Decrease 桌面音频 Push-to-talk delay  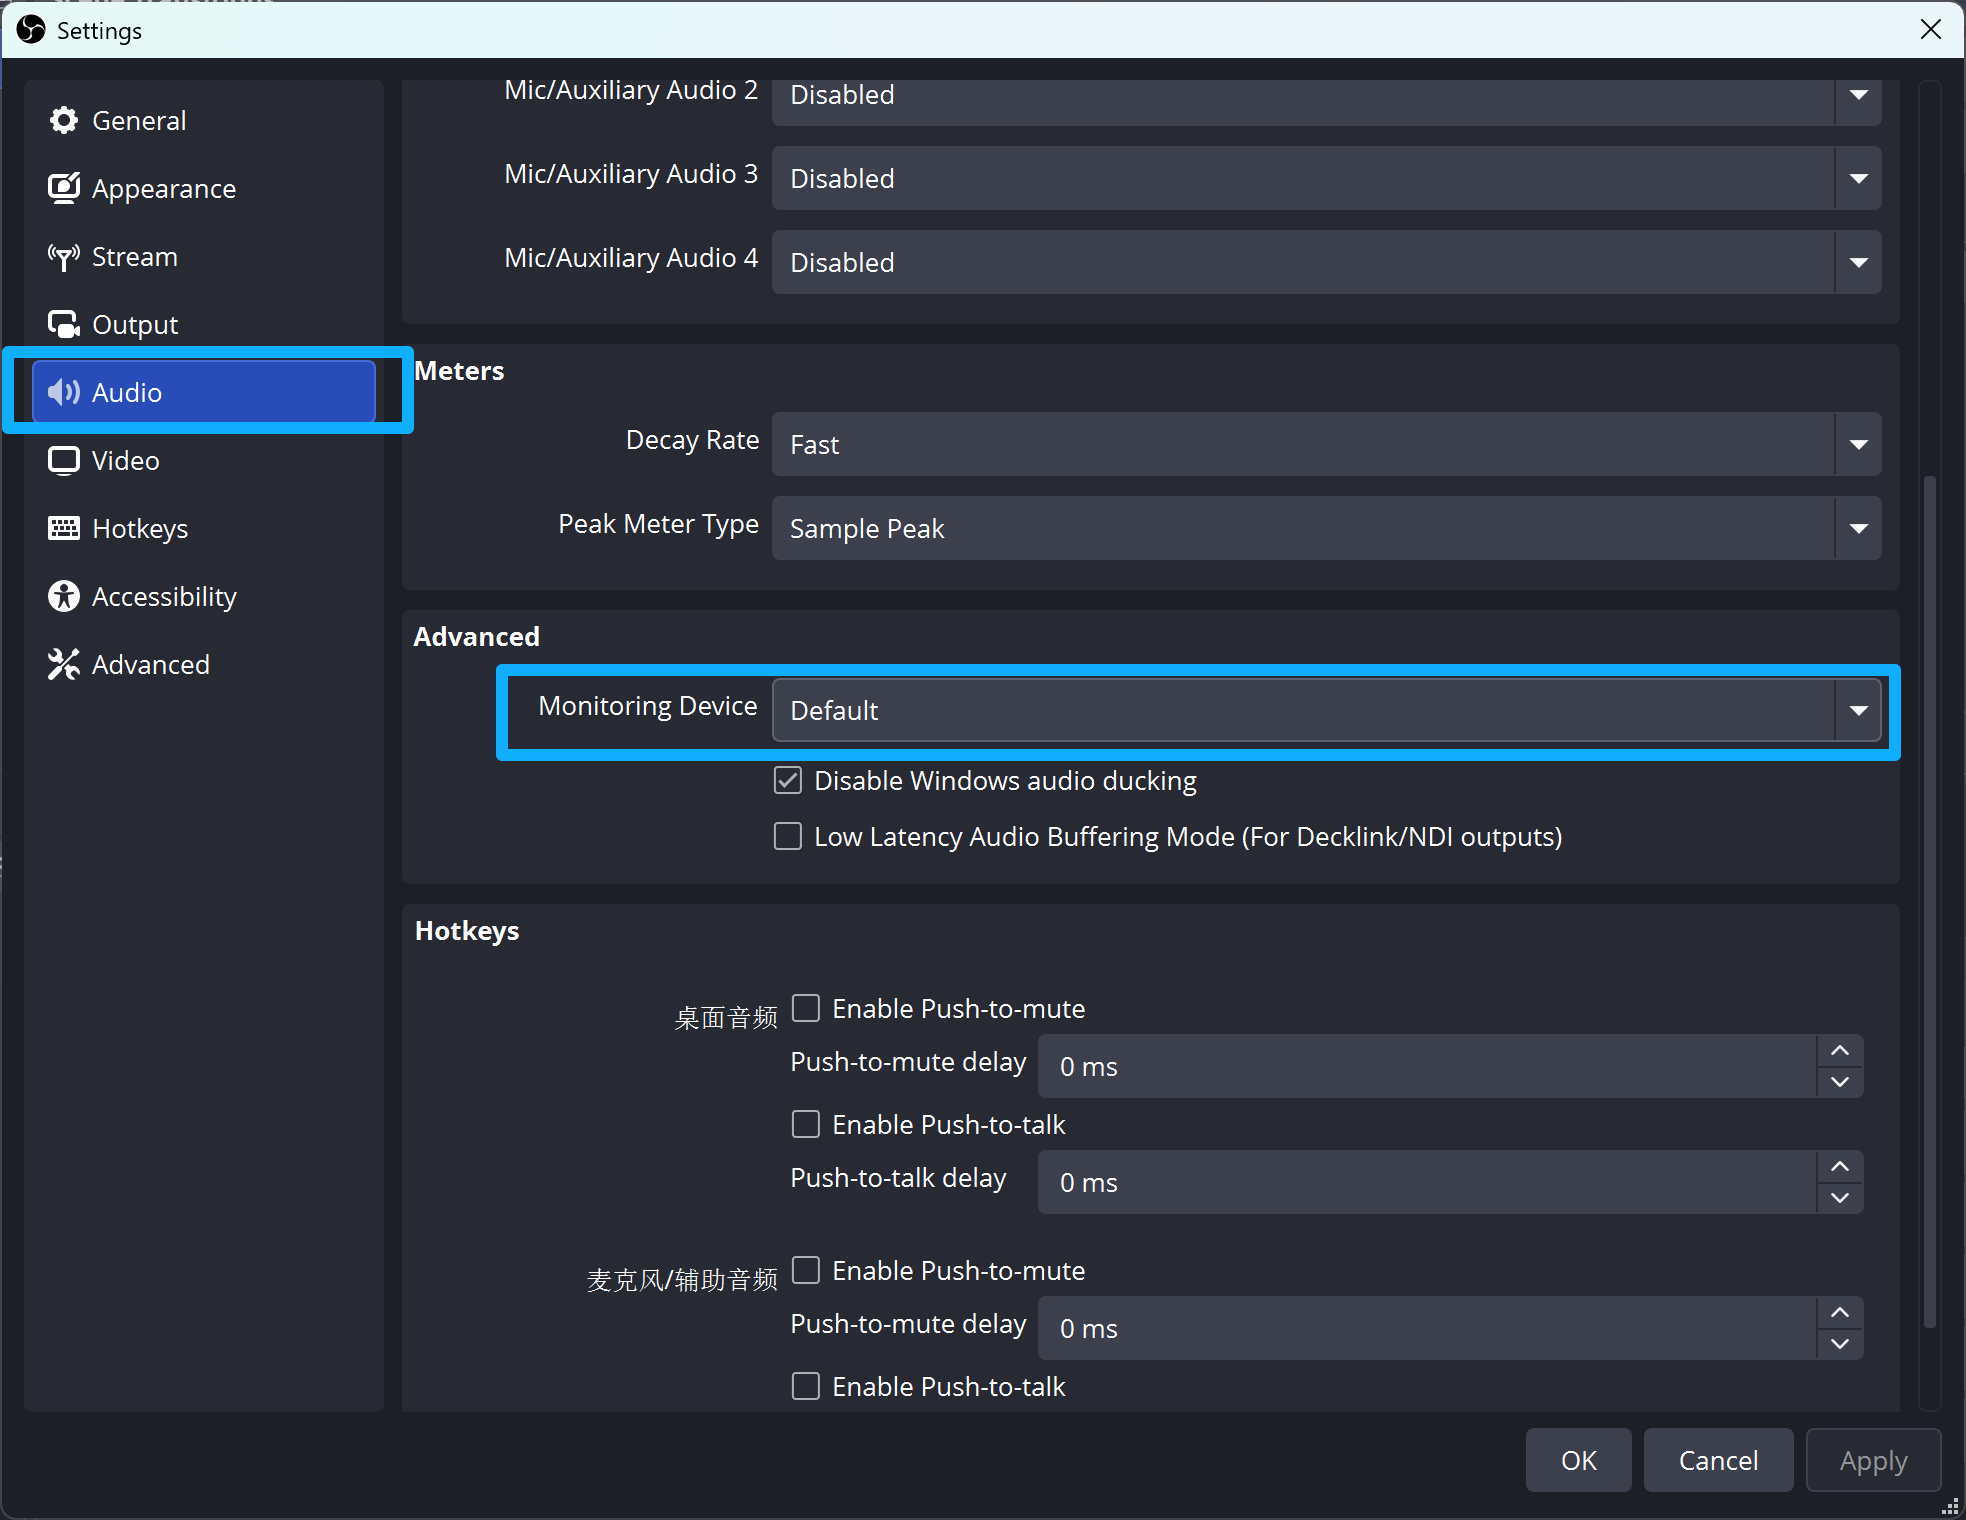(x=1840, y=1198)
